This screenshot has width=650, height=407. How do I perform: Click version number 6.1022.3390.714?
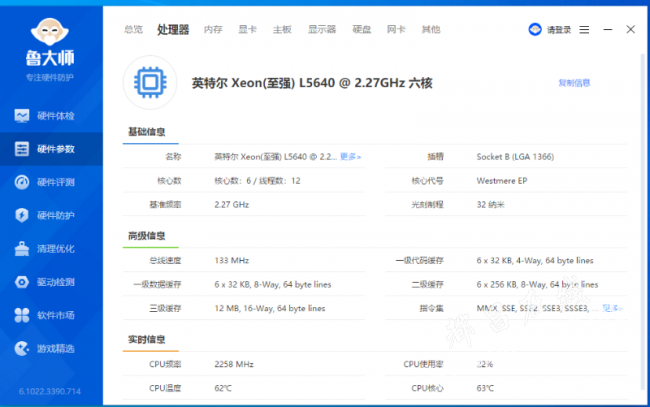50,391
